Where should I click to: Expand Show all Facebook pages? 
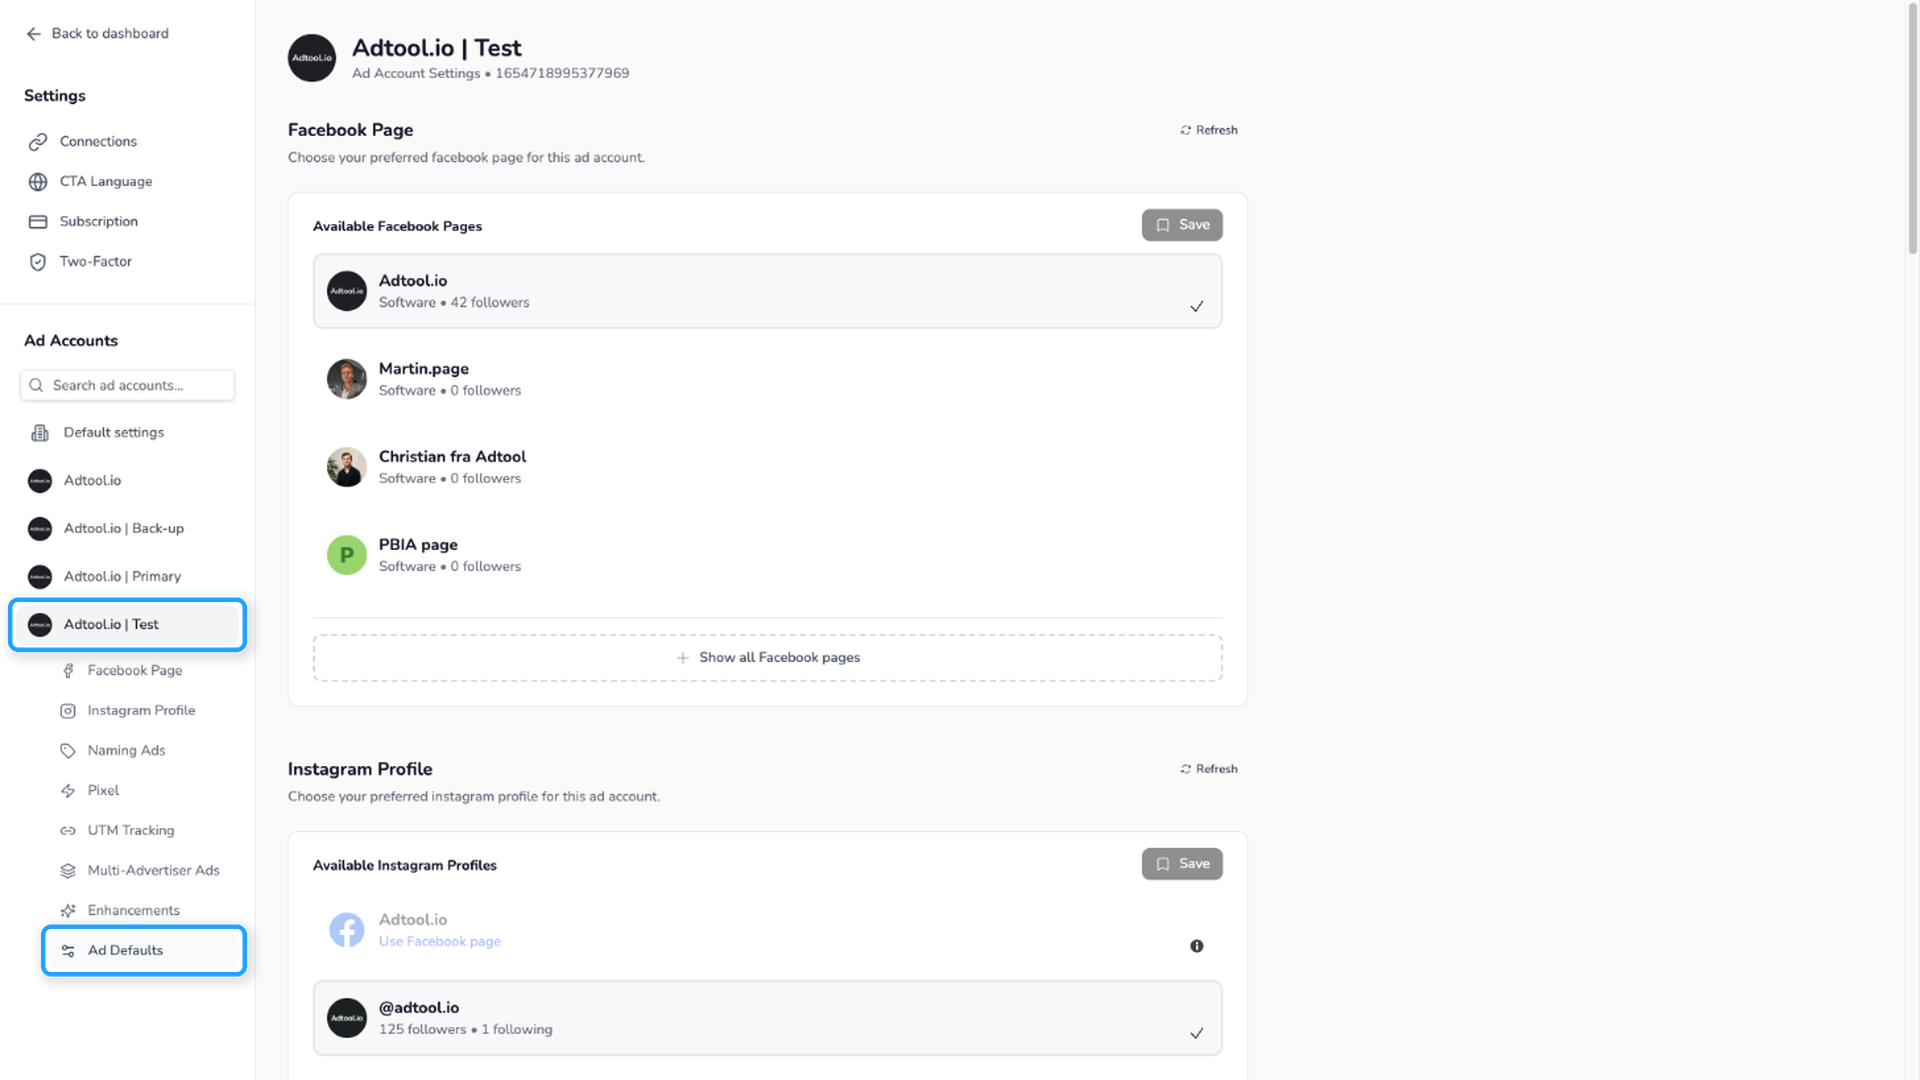coord(767,658)
